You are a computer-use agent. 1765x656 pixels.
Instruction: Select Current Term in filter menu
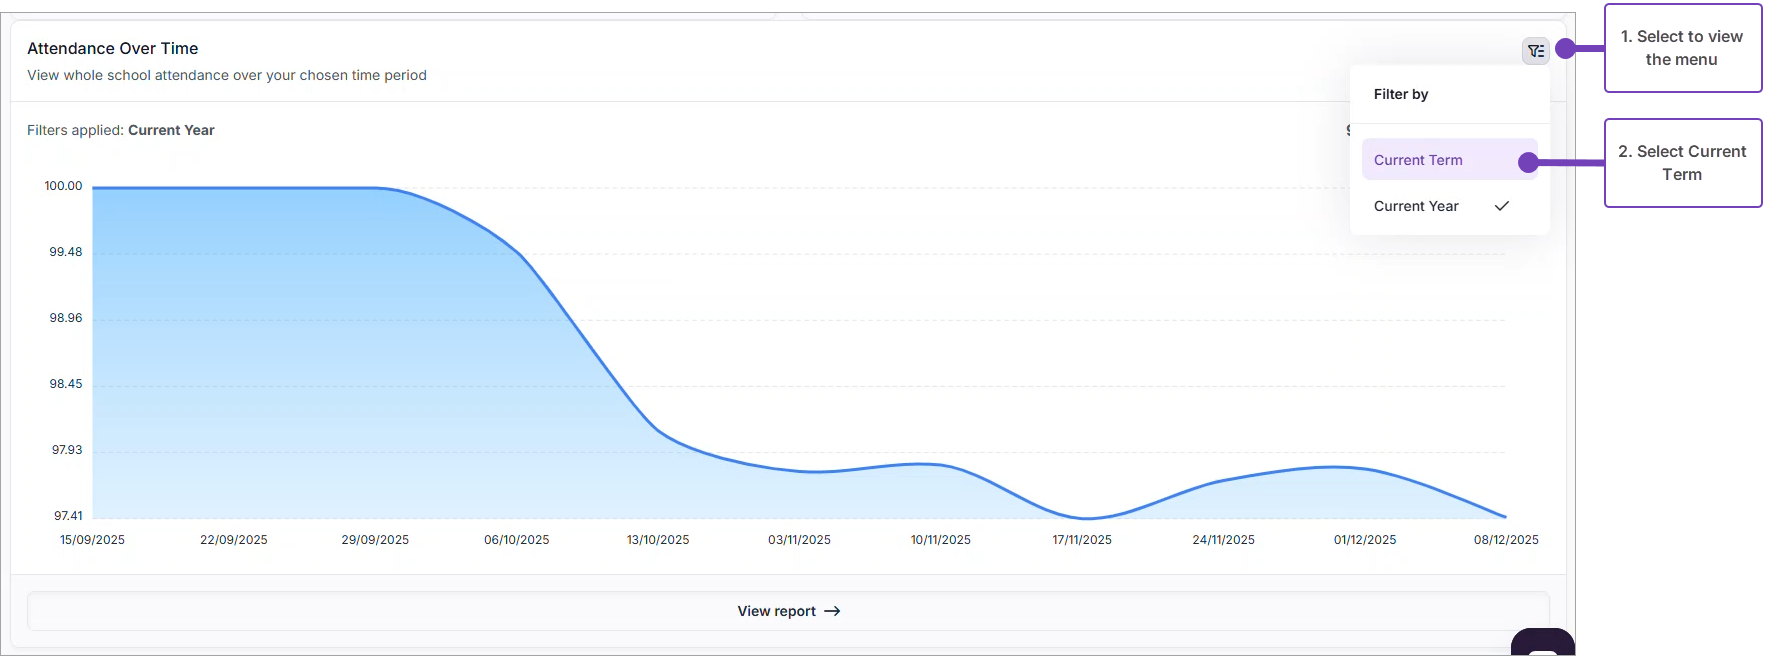[1418, 160]
